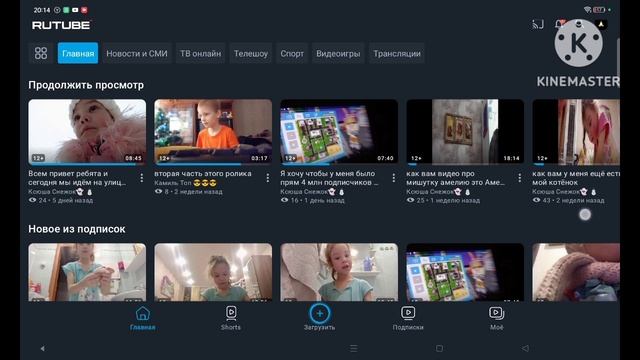Tap '16 • 1 день назад' view count

click(313, 200)
